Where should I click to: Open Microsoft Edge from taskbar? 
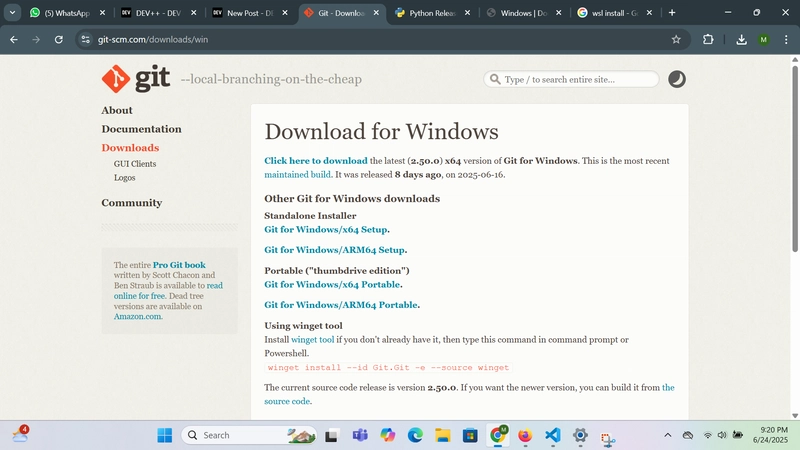pos(415,435)
